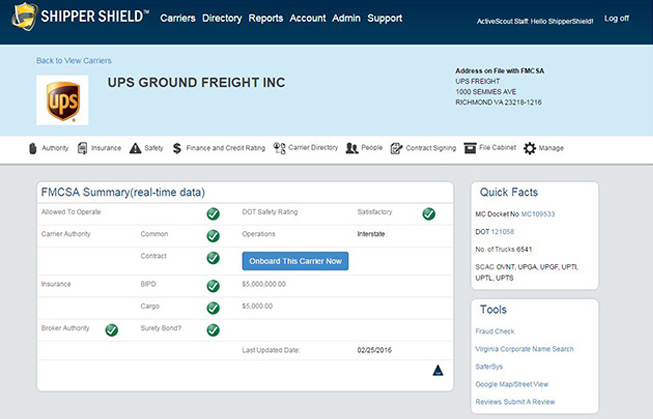Open the Reports menu

click(266, 18)
